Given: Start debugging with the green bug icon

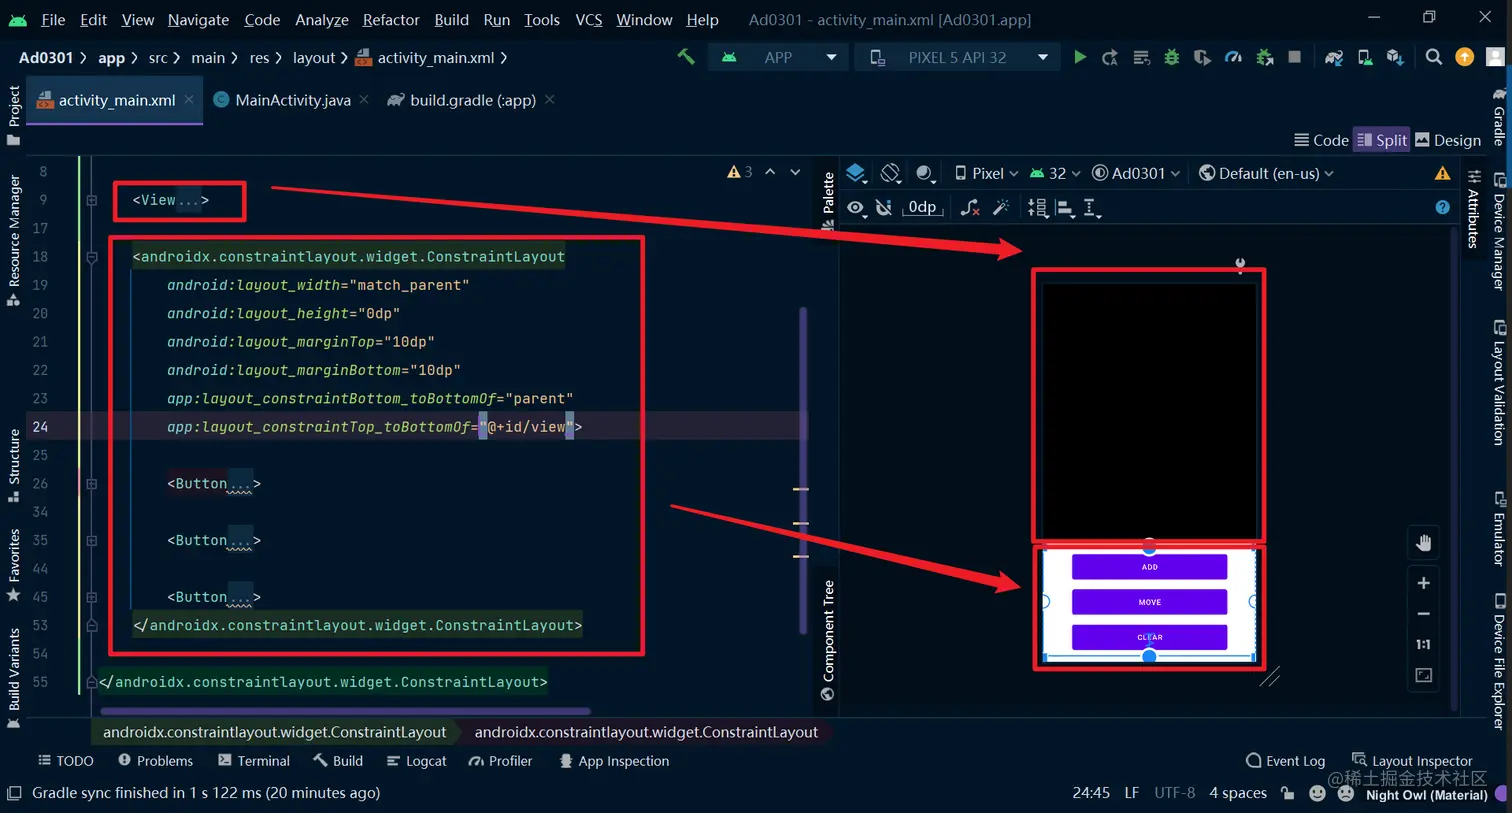Looking at the screenshot, I should [x=1172, y=58].
